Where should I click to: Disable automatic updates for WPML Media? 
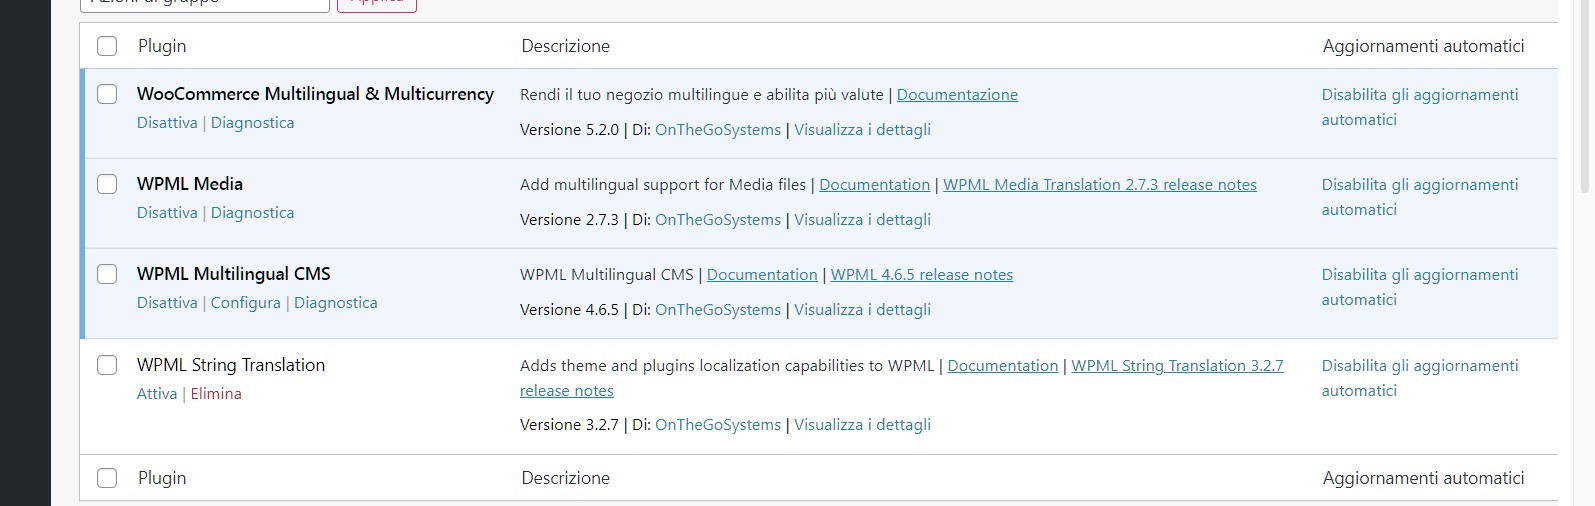point(1420,196)
